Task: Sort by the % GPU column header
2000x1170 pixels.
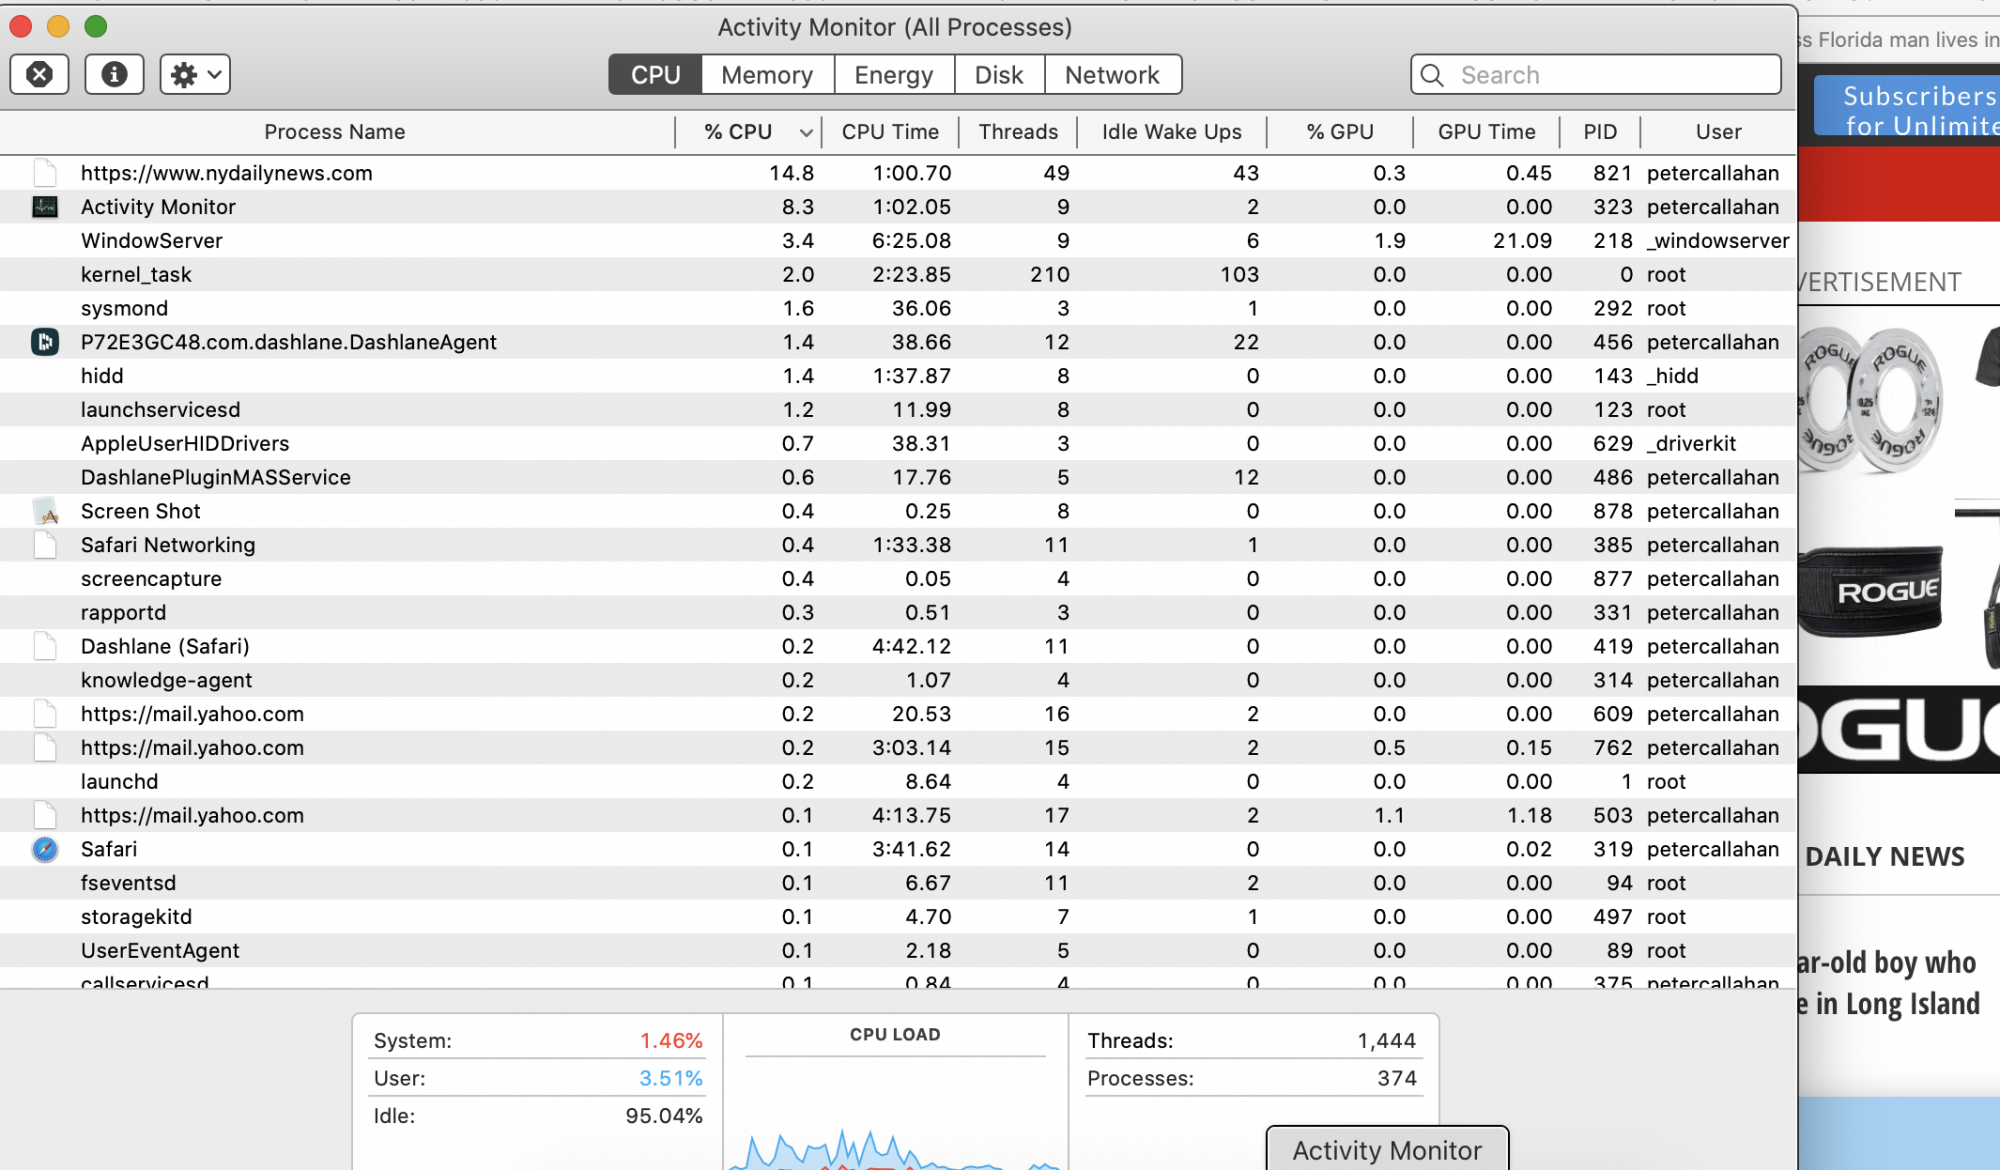Action: pyautogui.click(x=1340, y=132)
